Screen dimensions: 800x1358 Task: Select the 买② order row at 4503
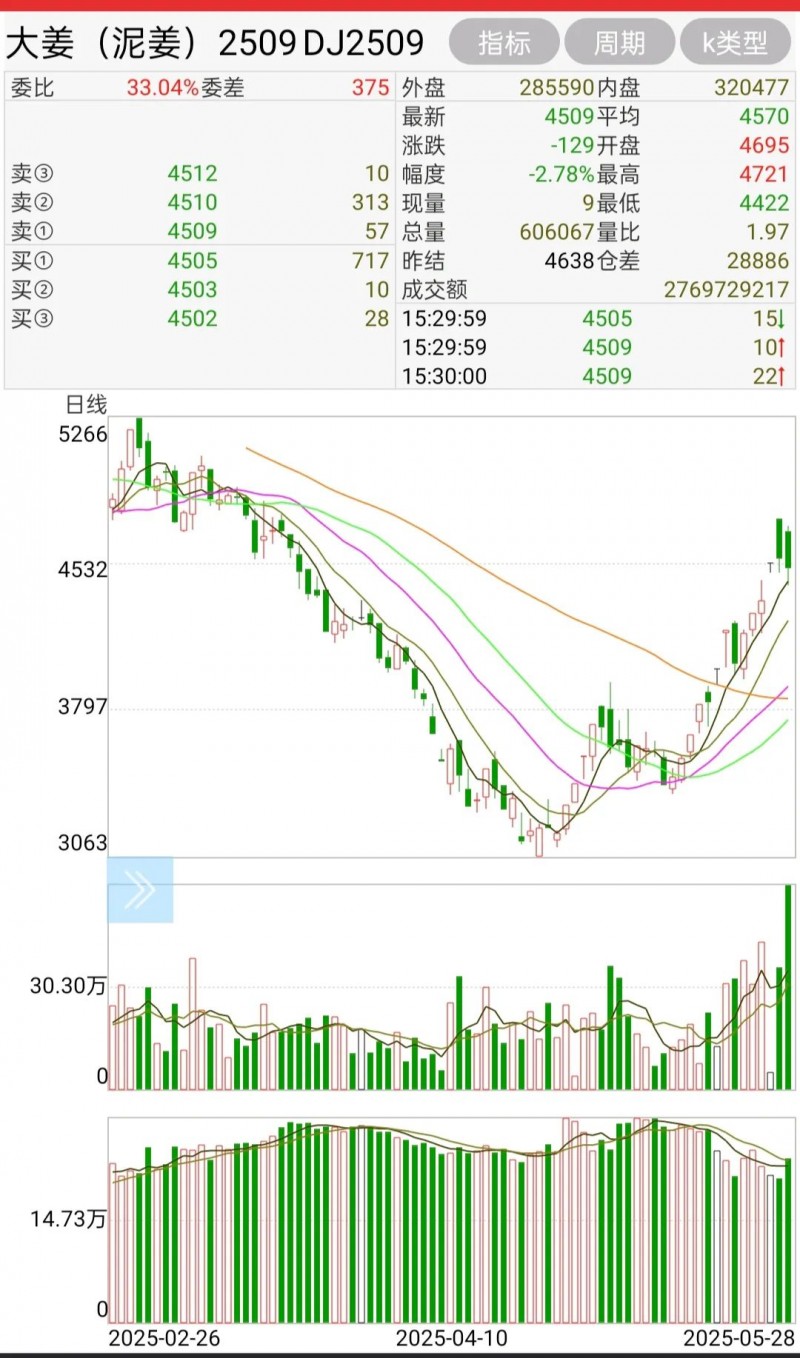point(200,290)
